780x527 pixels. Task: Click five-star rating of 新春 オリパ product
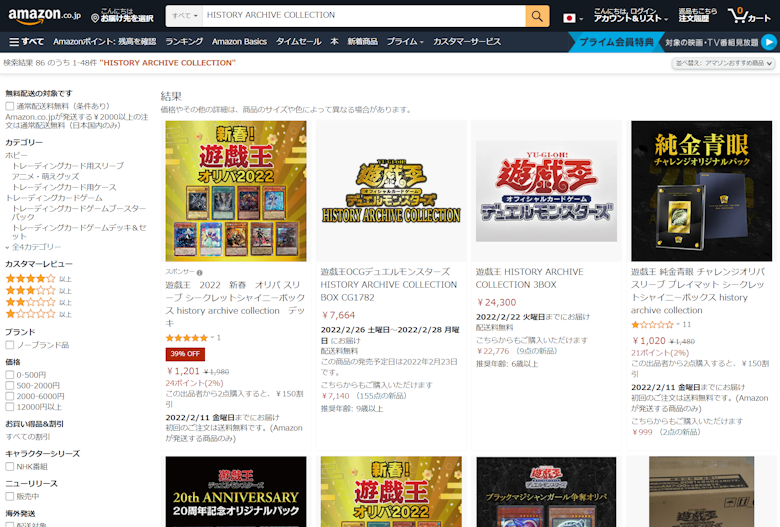coord(187,338)
